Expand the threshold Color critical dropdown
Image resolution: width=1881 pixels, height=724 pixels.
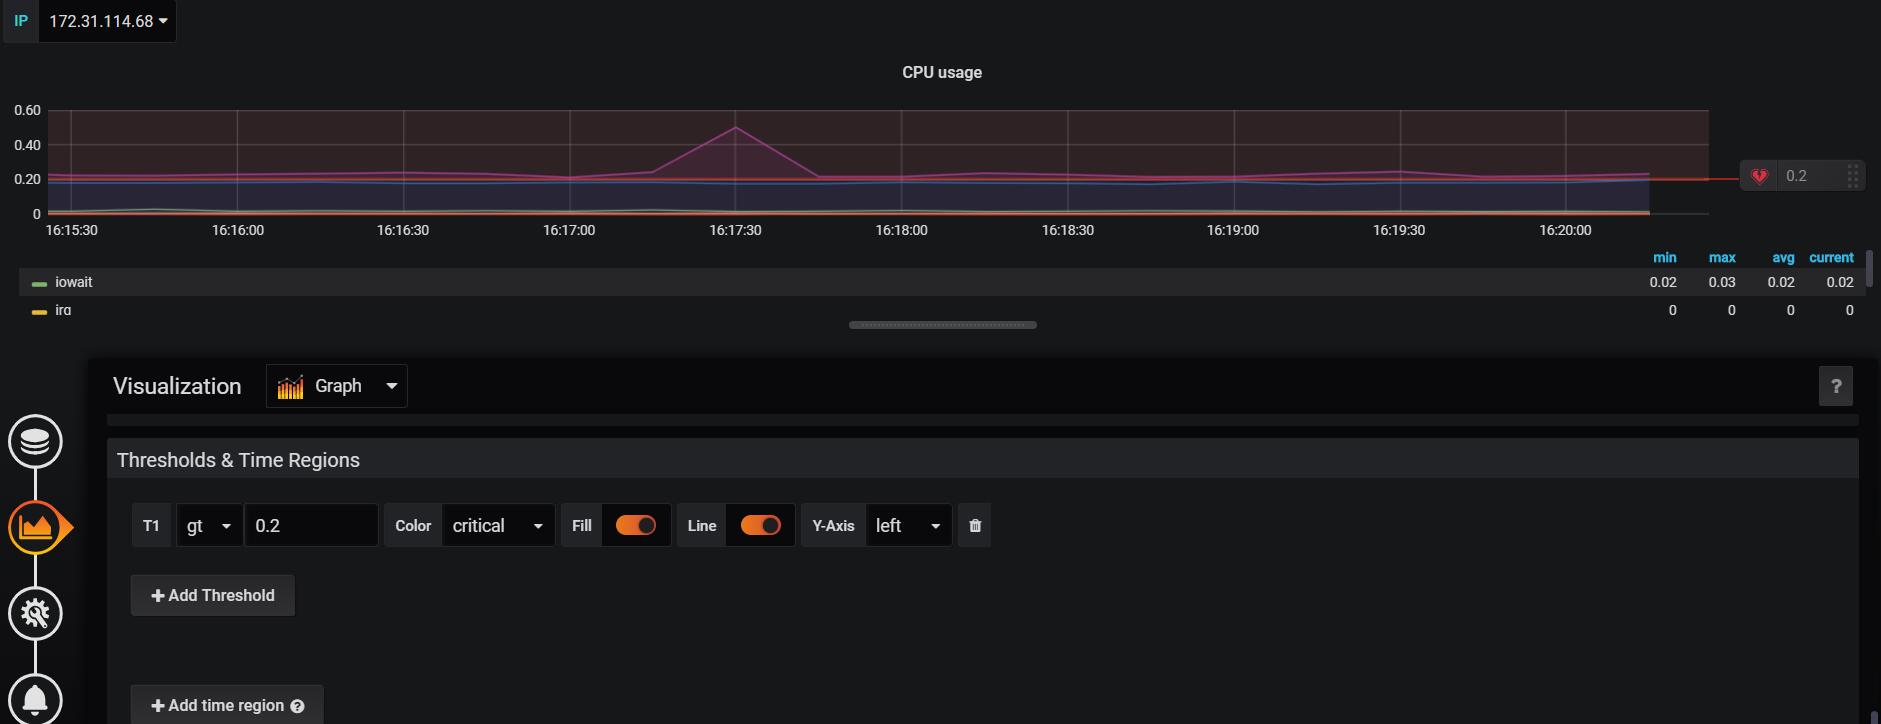pos(497,526)
